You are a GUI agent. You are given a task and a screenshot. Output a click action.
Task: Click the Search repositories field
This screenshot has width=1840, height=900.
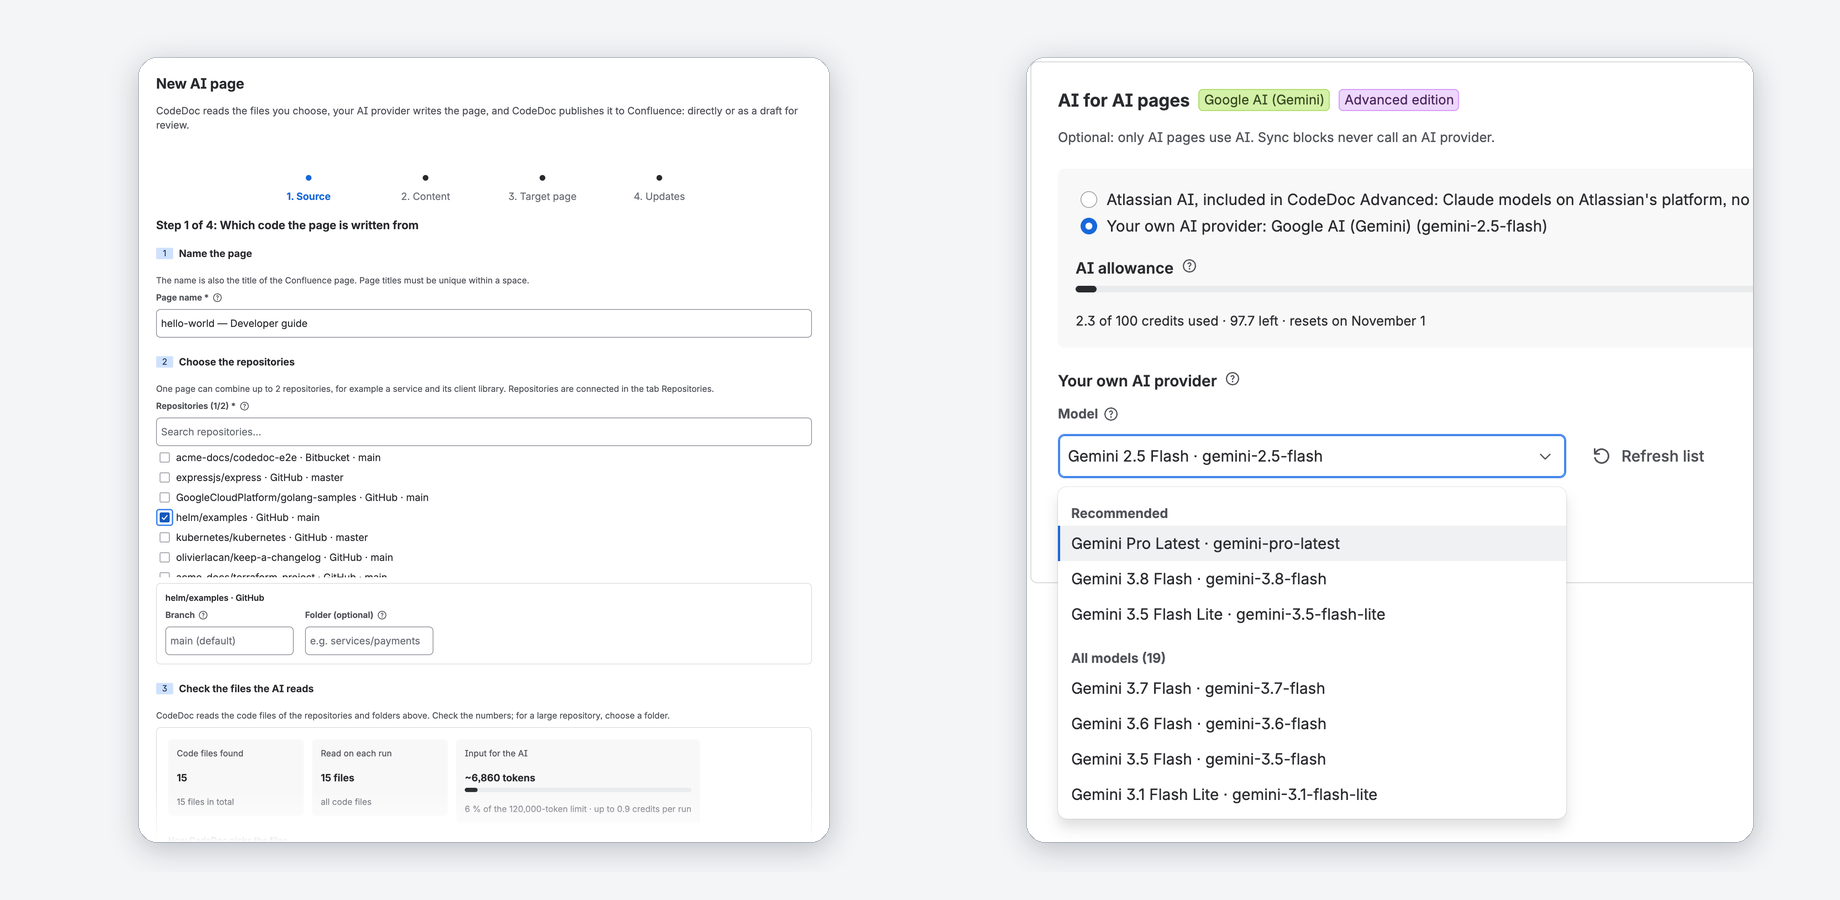pos(484,432)
